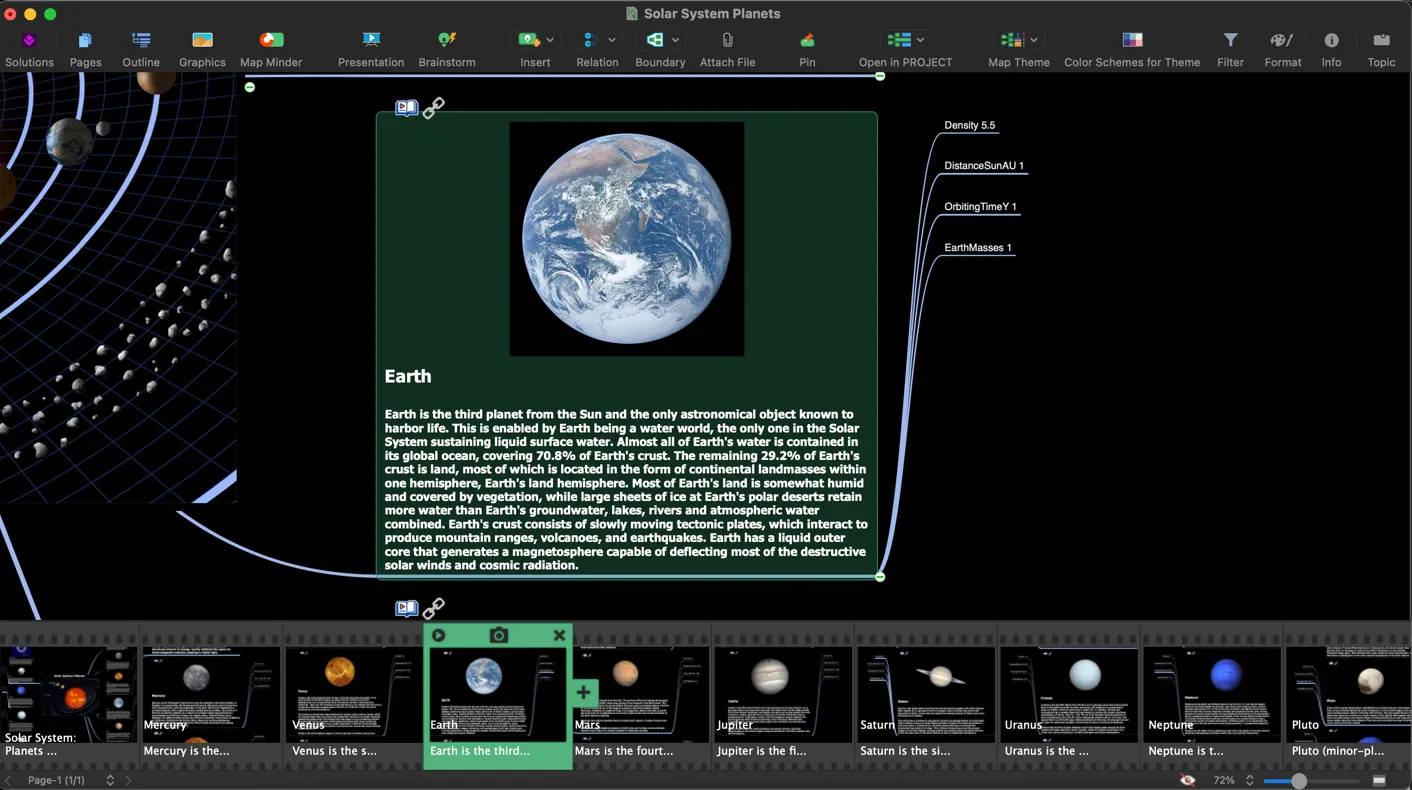Open Color Schemes for Theme
The image size is (1412, 790).
point(1132,45)
